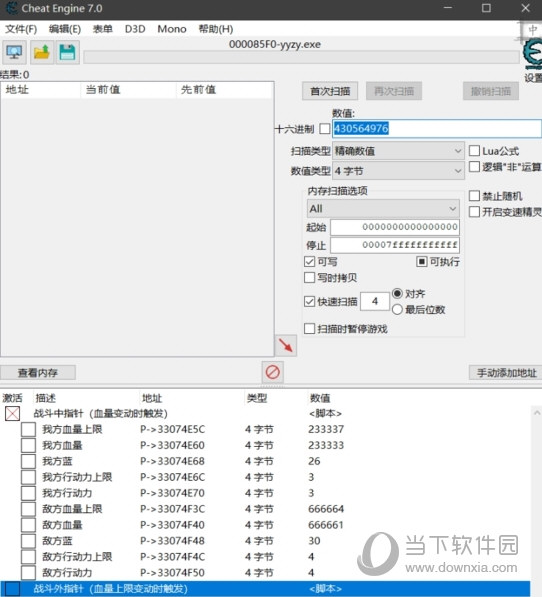Open Cheat Engine settings logo icon
Screen dimensions: 542x597
(532, 54)
